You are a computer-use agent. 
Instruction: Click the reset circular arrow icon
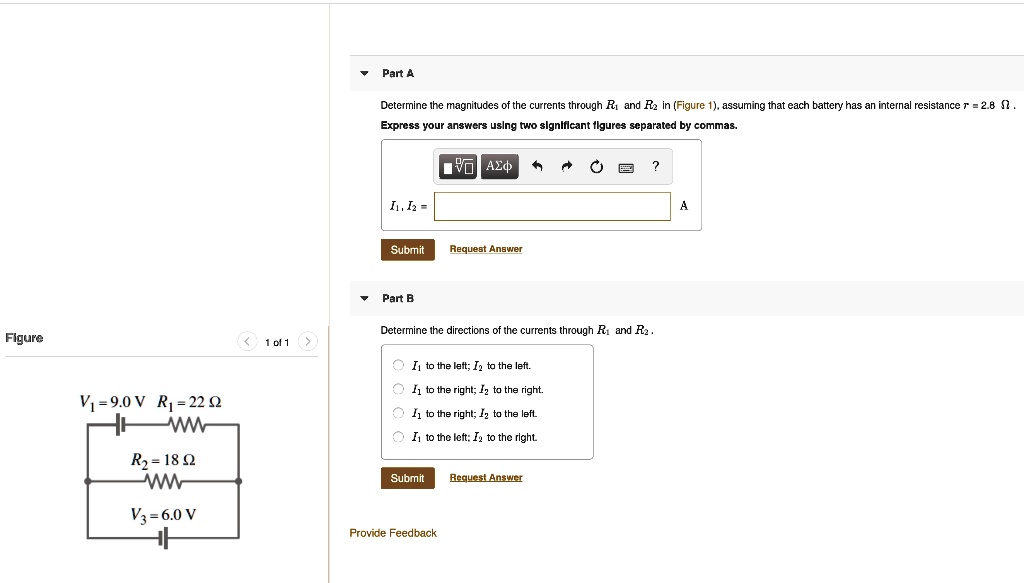[x=596, y=167]
